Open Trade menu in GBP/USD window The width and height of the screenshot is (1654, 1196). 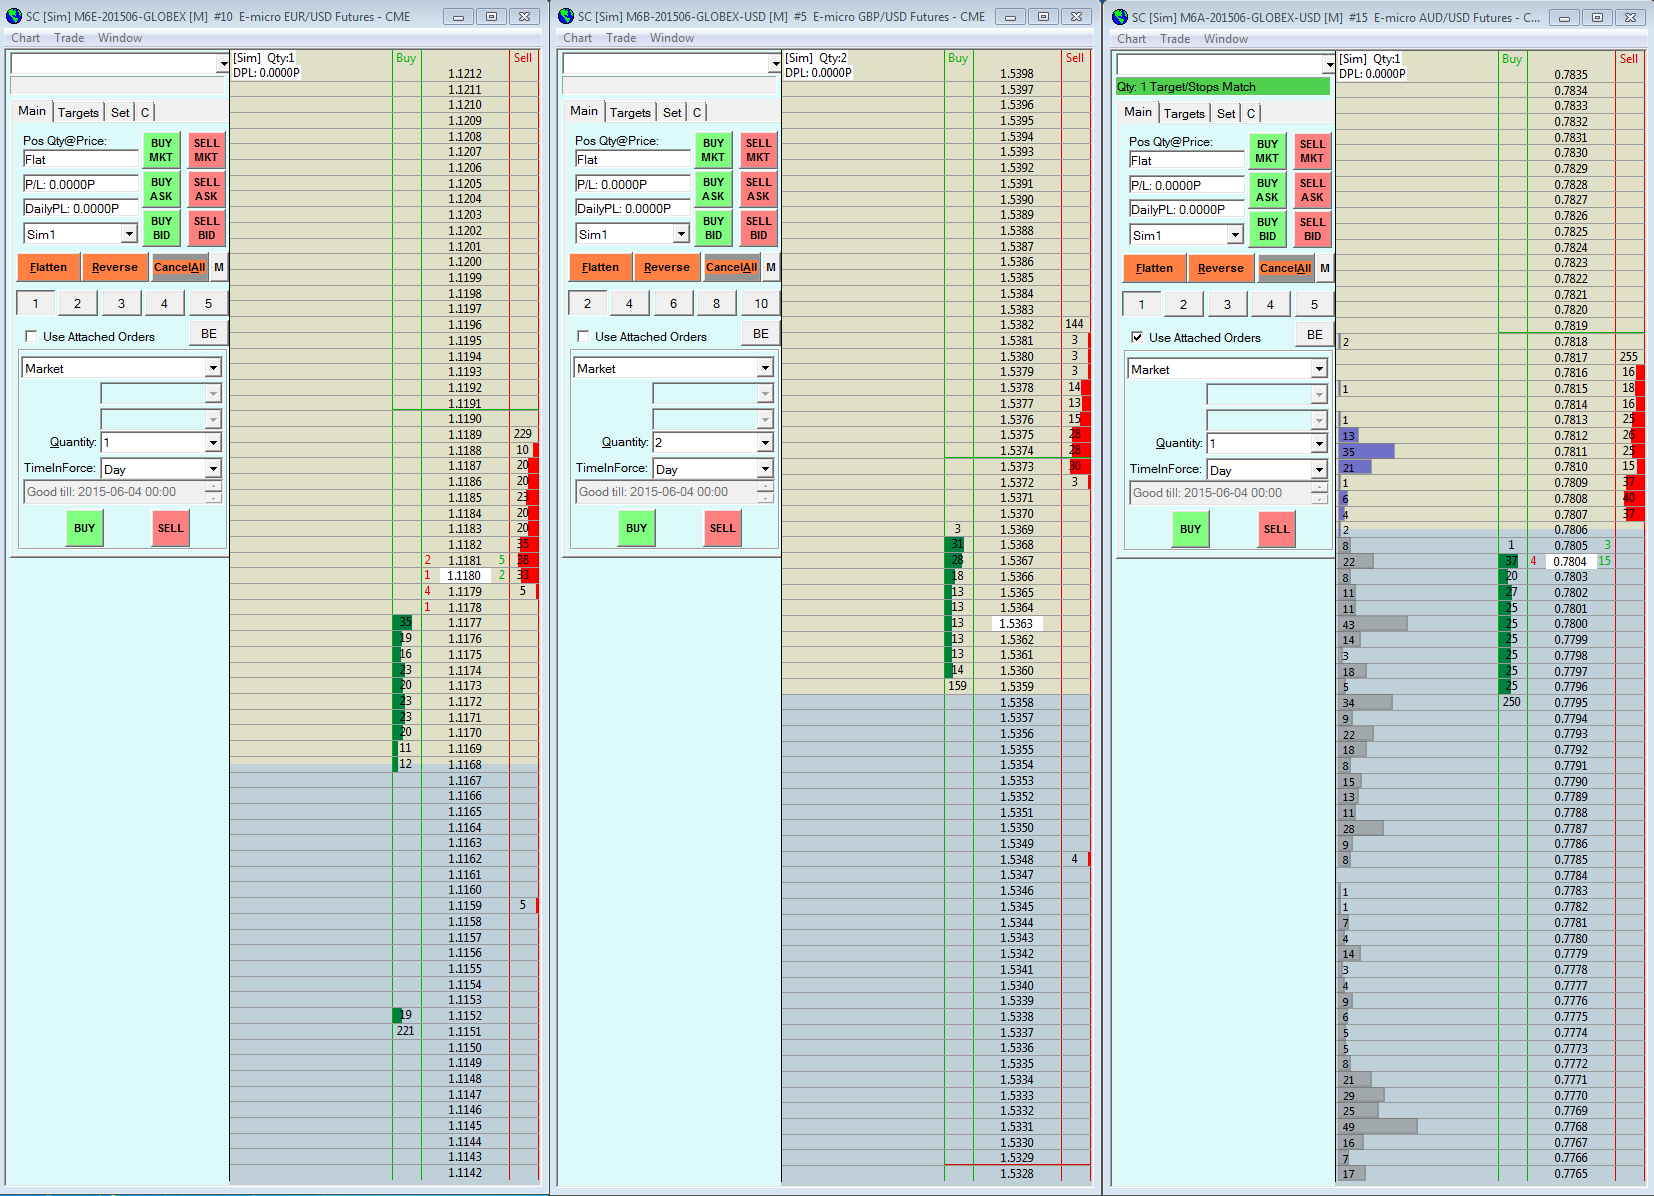tap(621, 38)
